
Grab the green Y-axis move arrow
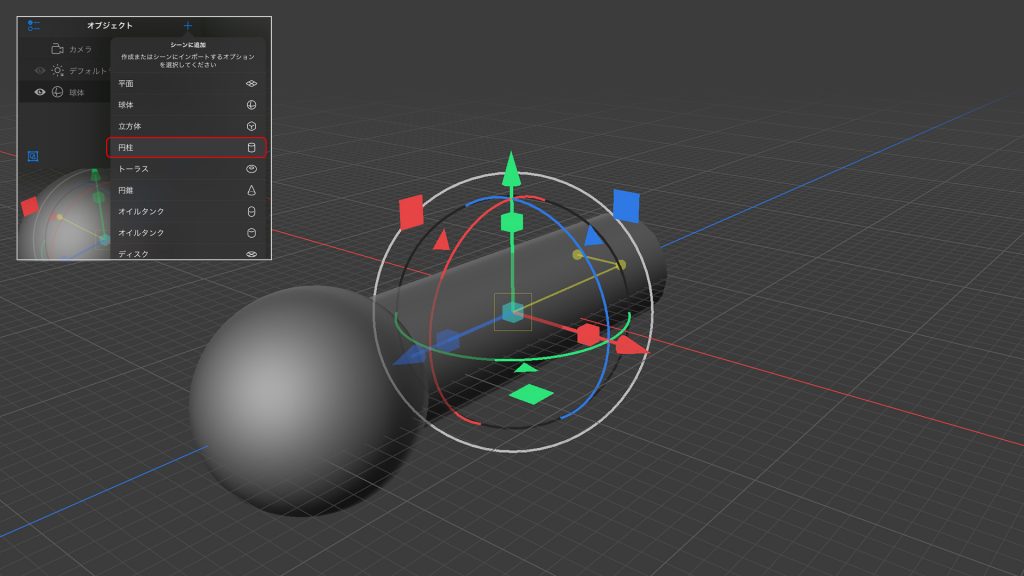click(511, 170)
